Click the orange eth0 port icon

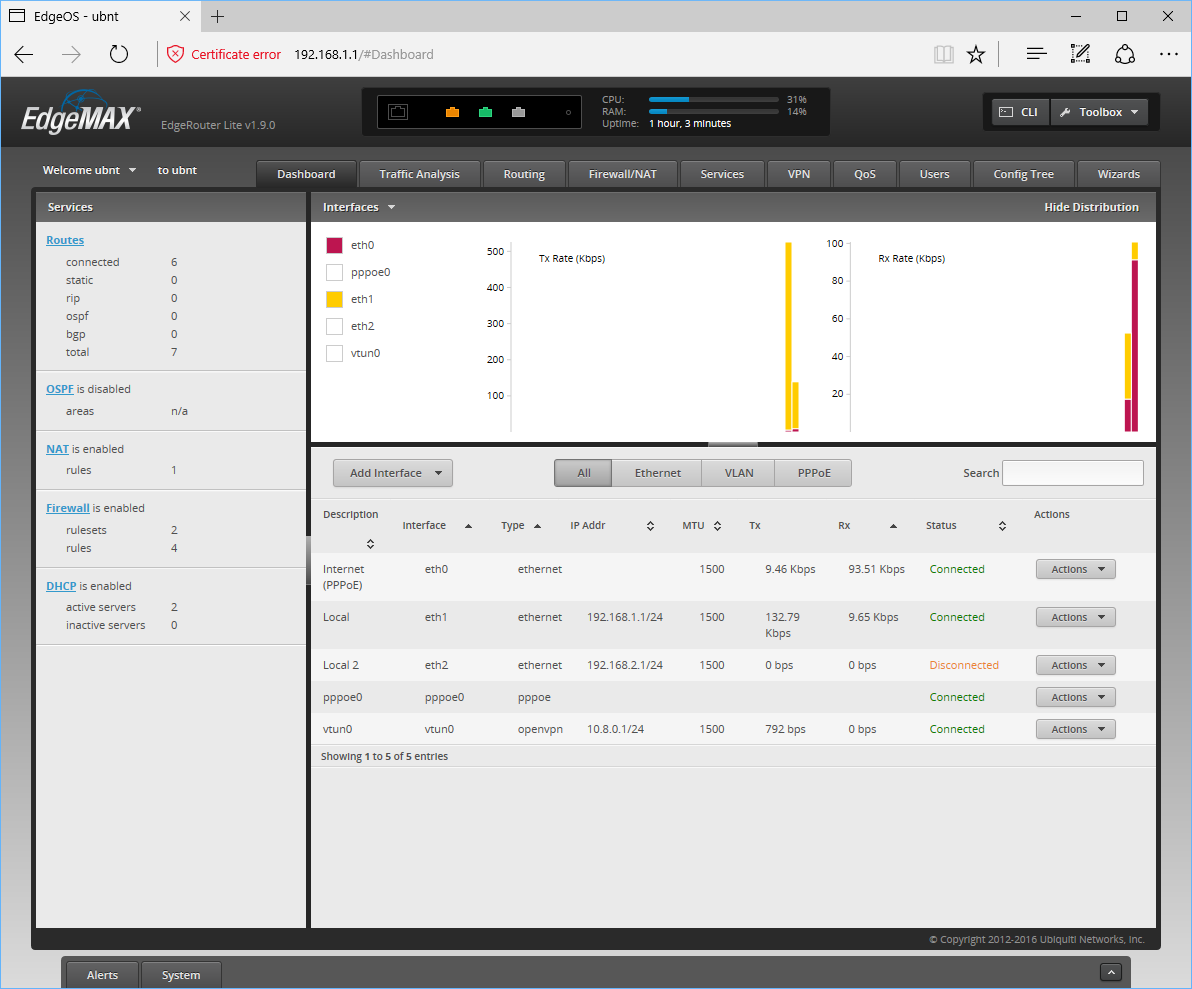click(x=452, y=113)
